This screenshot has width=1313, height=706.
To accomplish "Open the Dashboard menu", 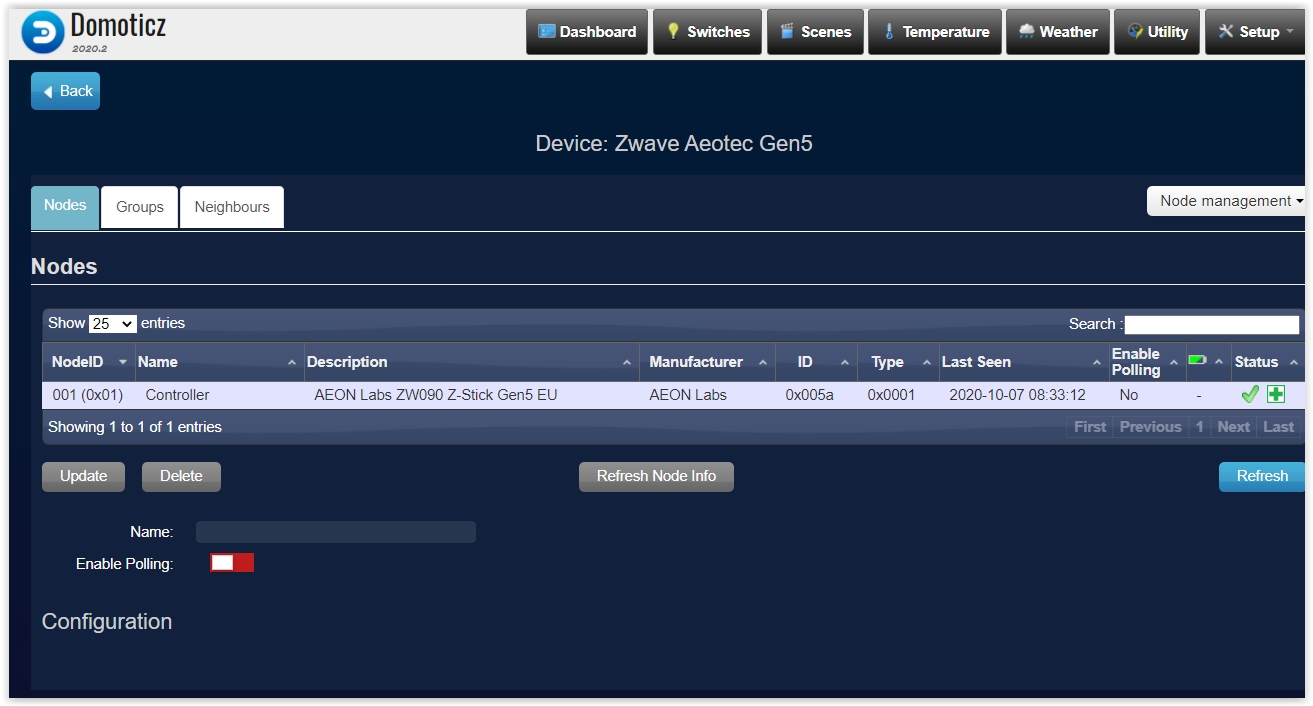I will pyautogui.click(x=587, y=32).
